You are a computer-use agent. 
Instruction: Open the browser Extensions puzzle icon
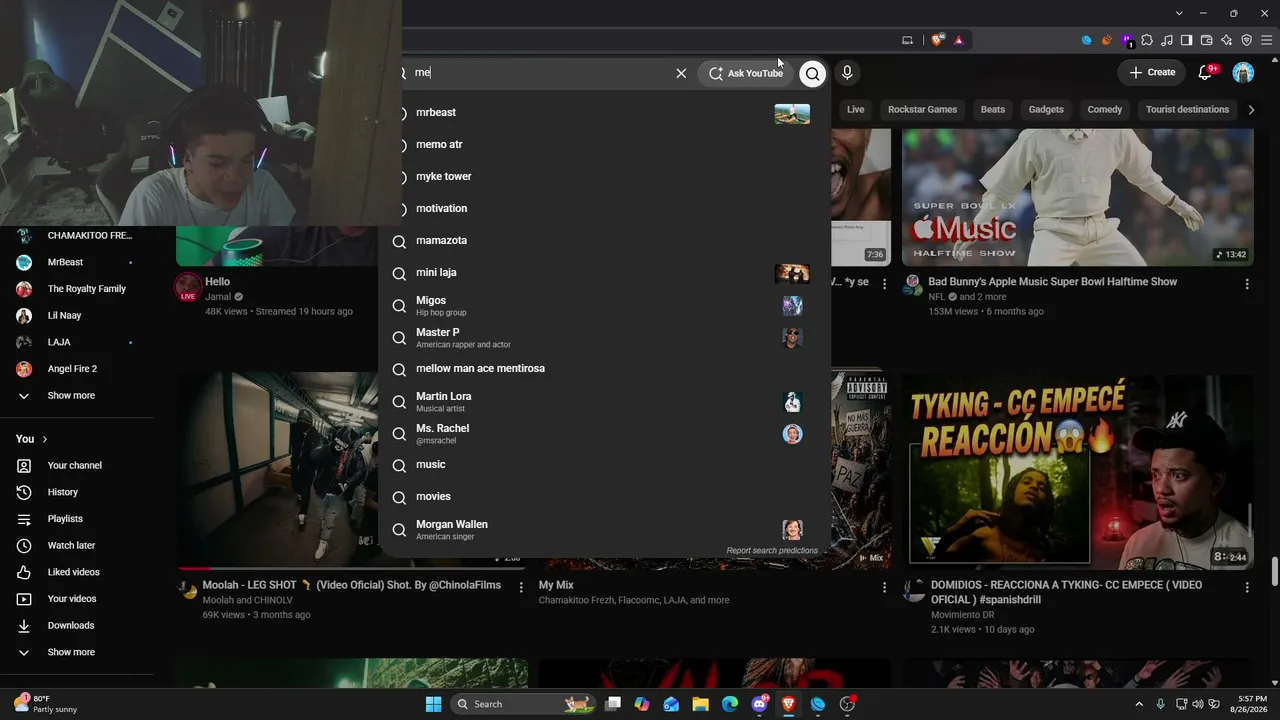(x=1147, y=40)
